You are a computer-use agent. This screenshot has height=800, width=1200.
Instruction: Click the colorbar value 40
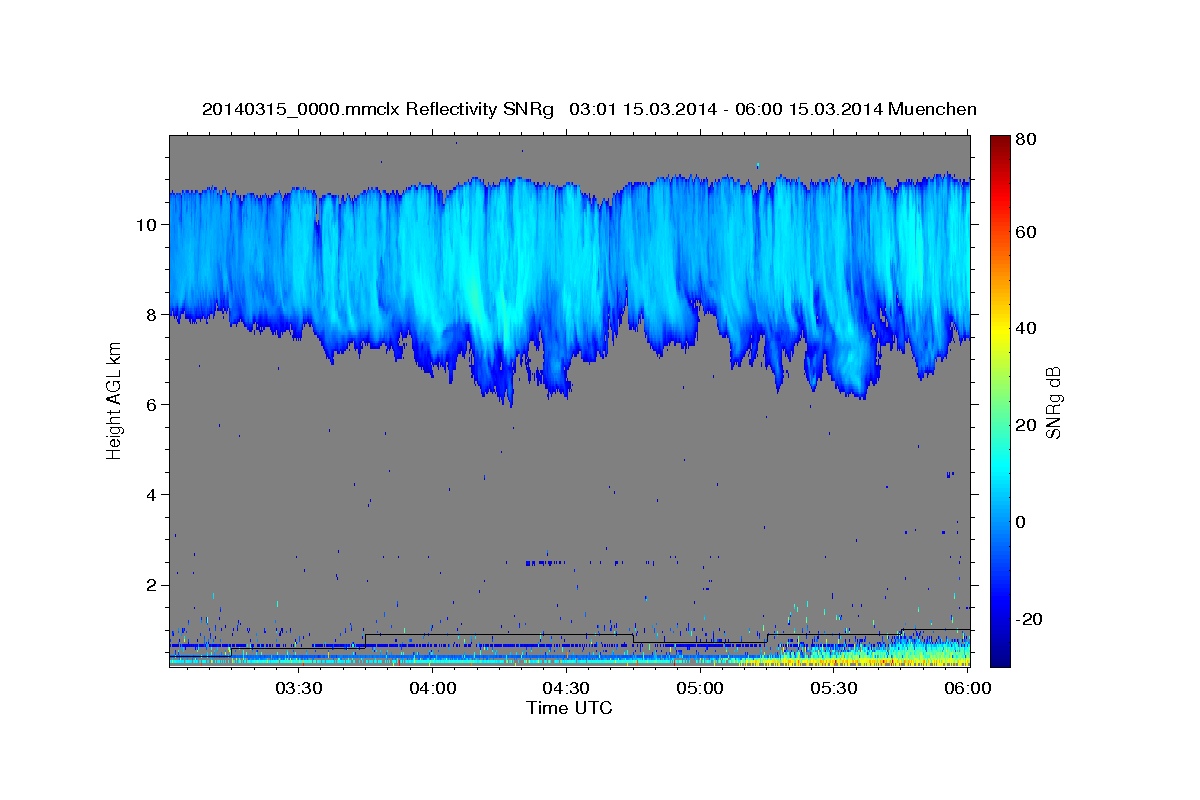tap(1025, 328)
